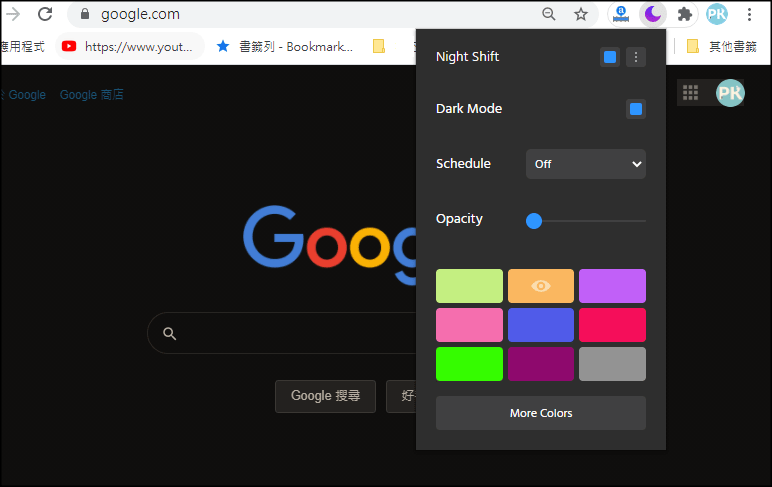Open the YouTube bookmark
772x487 pixels.
130,47
